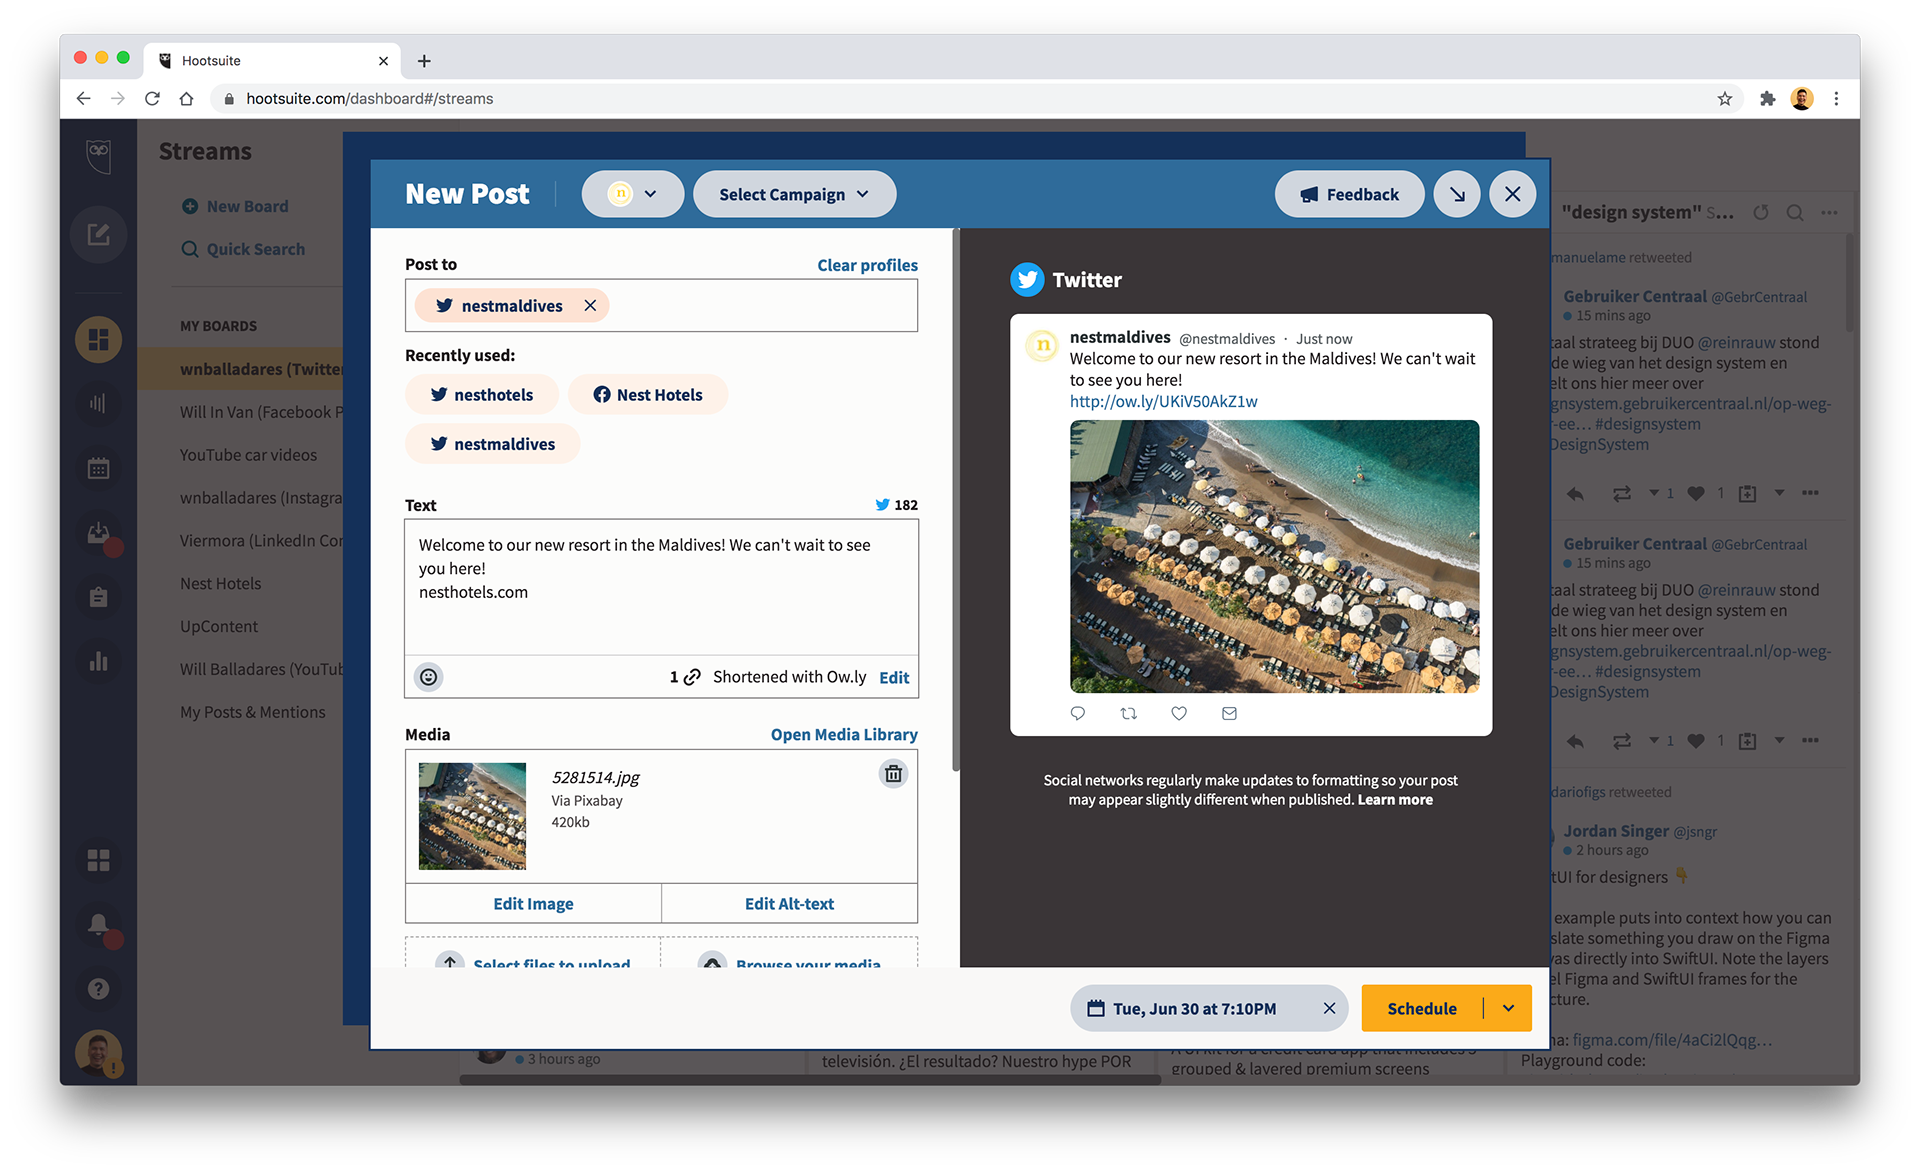Open the Notifications bell icon
Image resolution: width=1920 pixels, height=1171 pixels.
coord(100,926)
